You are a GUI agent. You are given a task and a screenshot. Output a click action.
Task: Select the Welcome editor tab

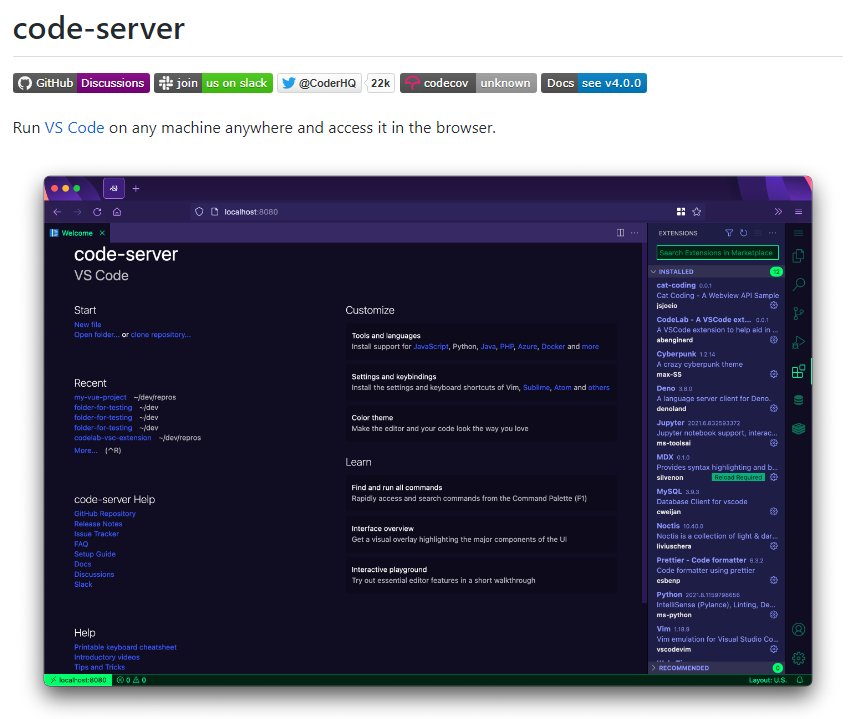(77, 233)
